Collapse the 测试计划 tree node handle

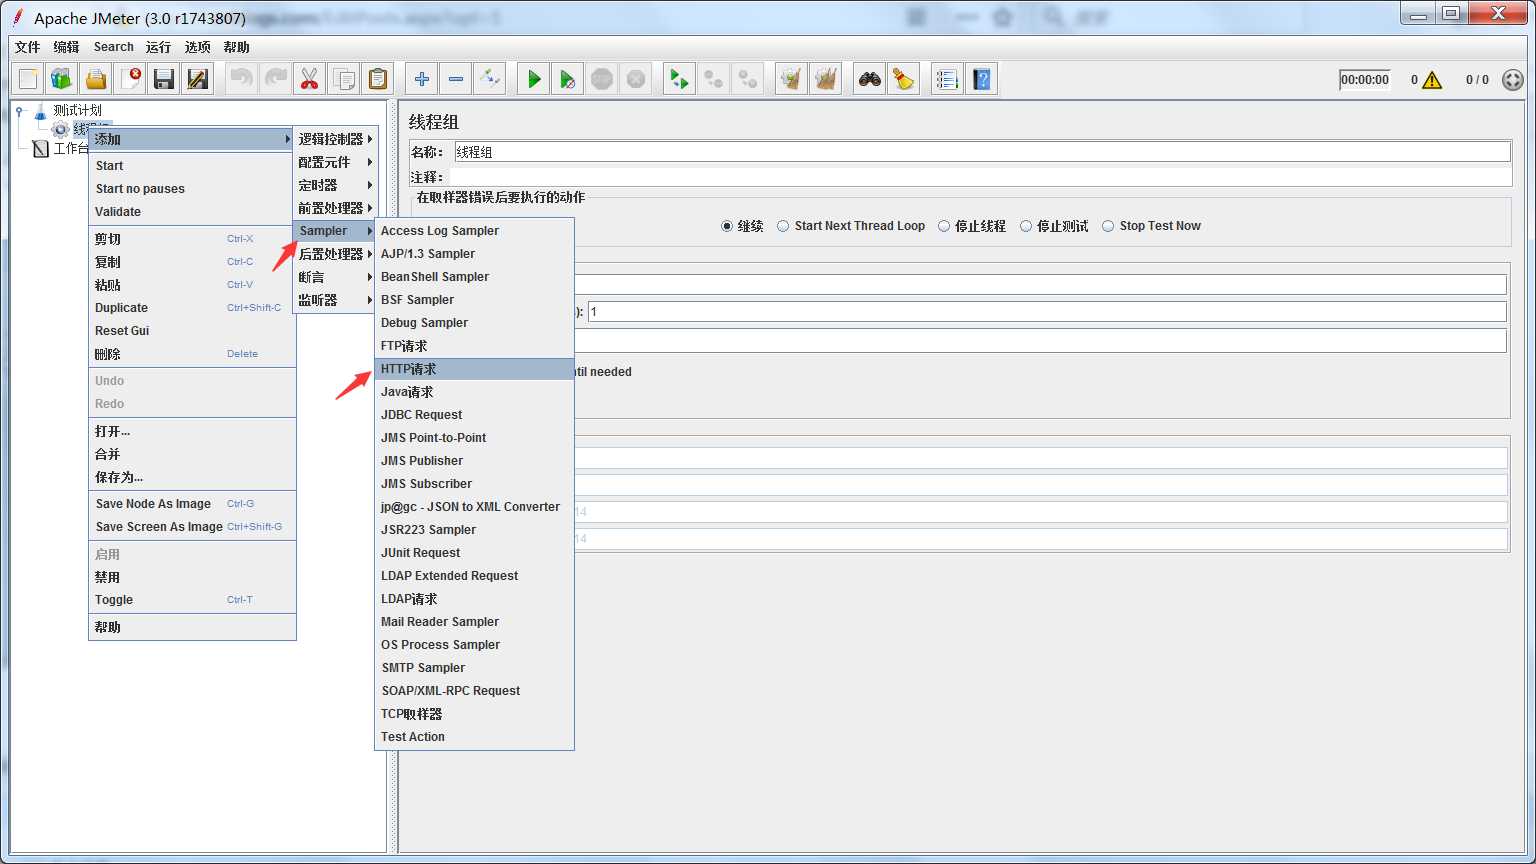tap(19, 111)
